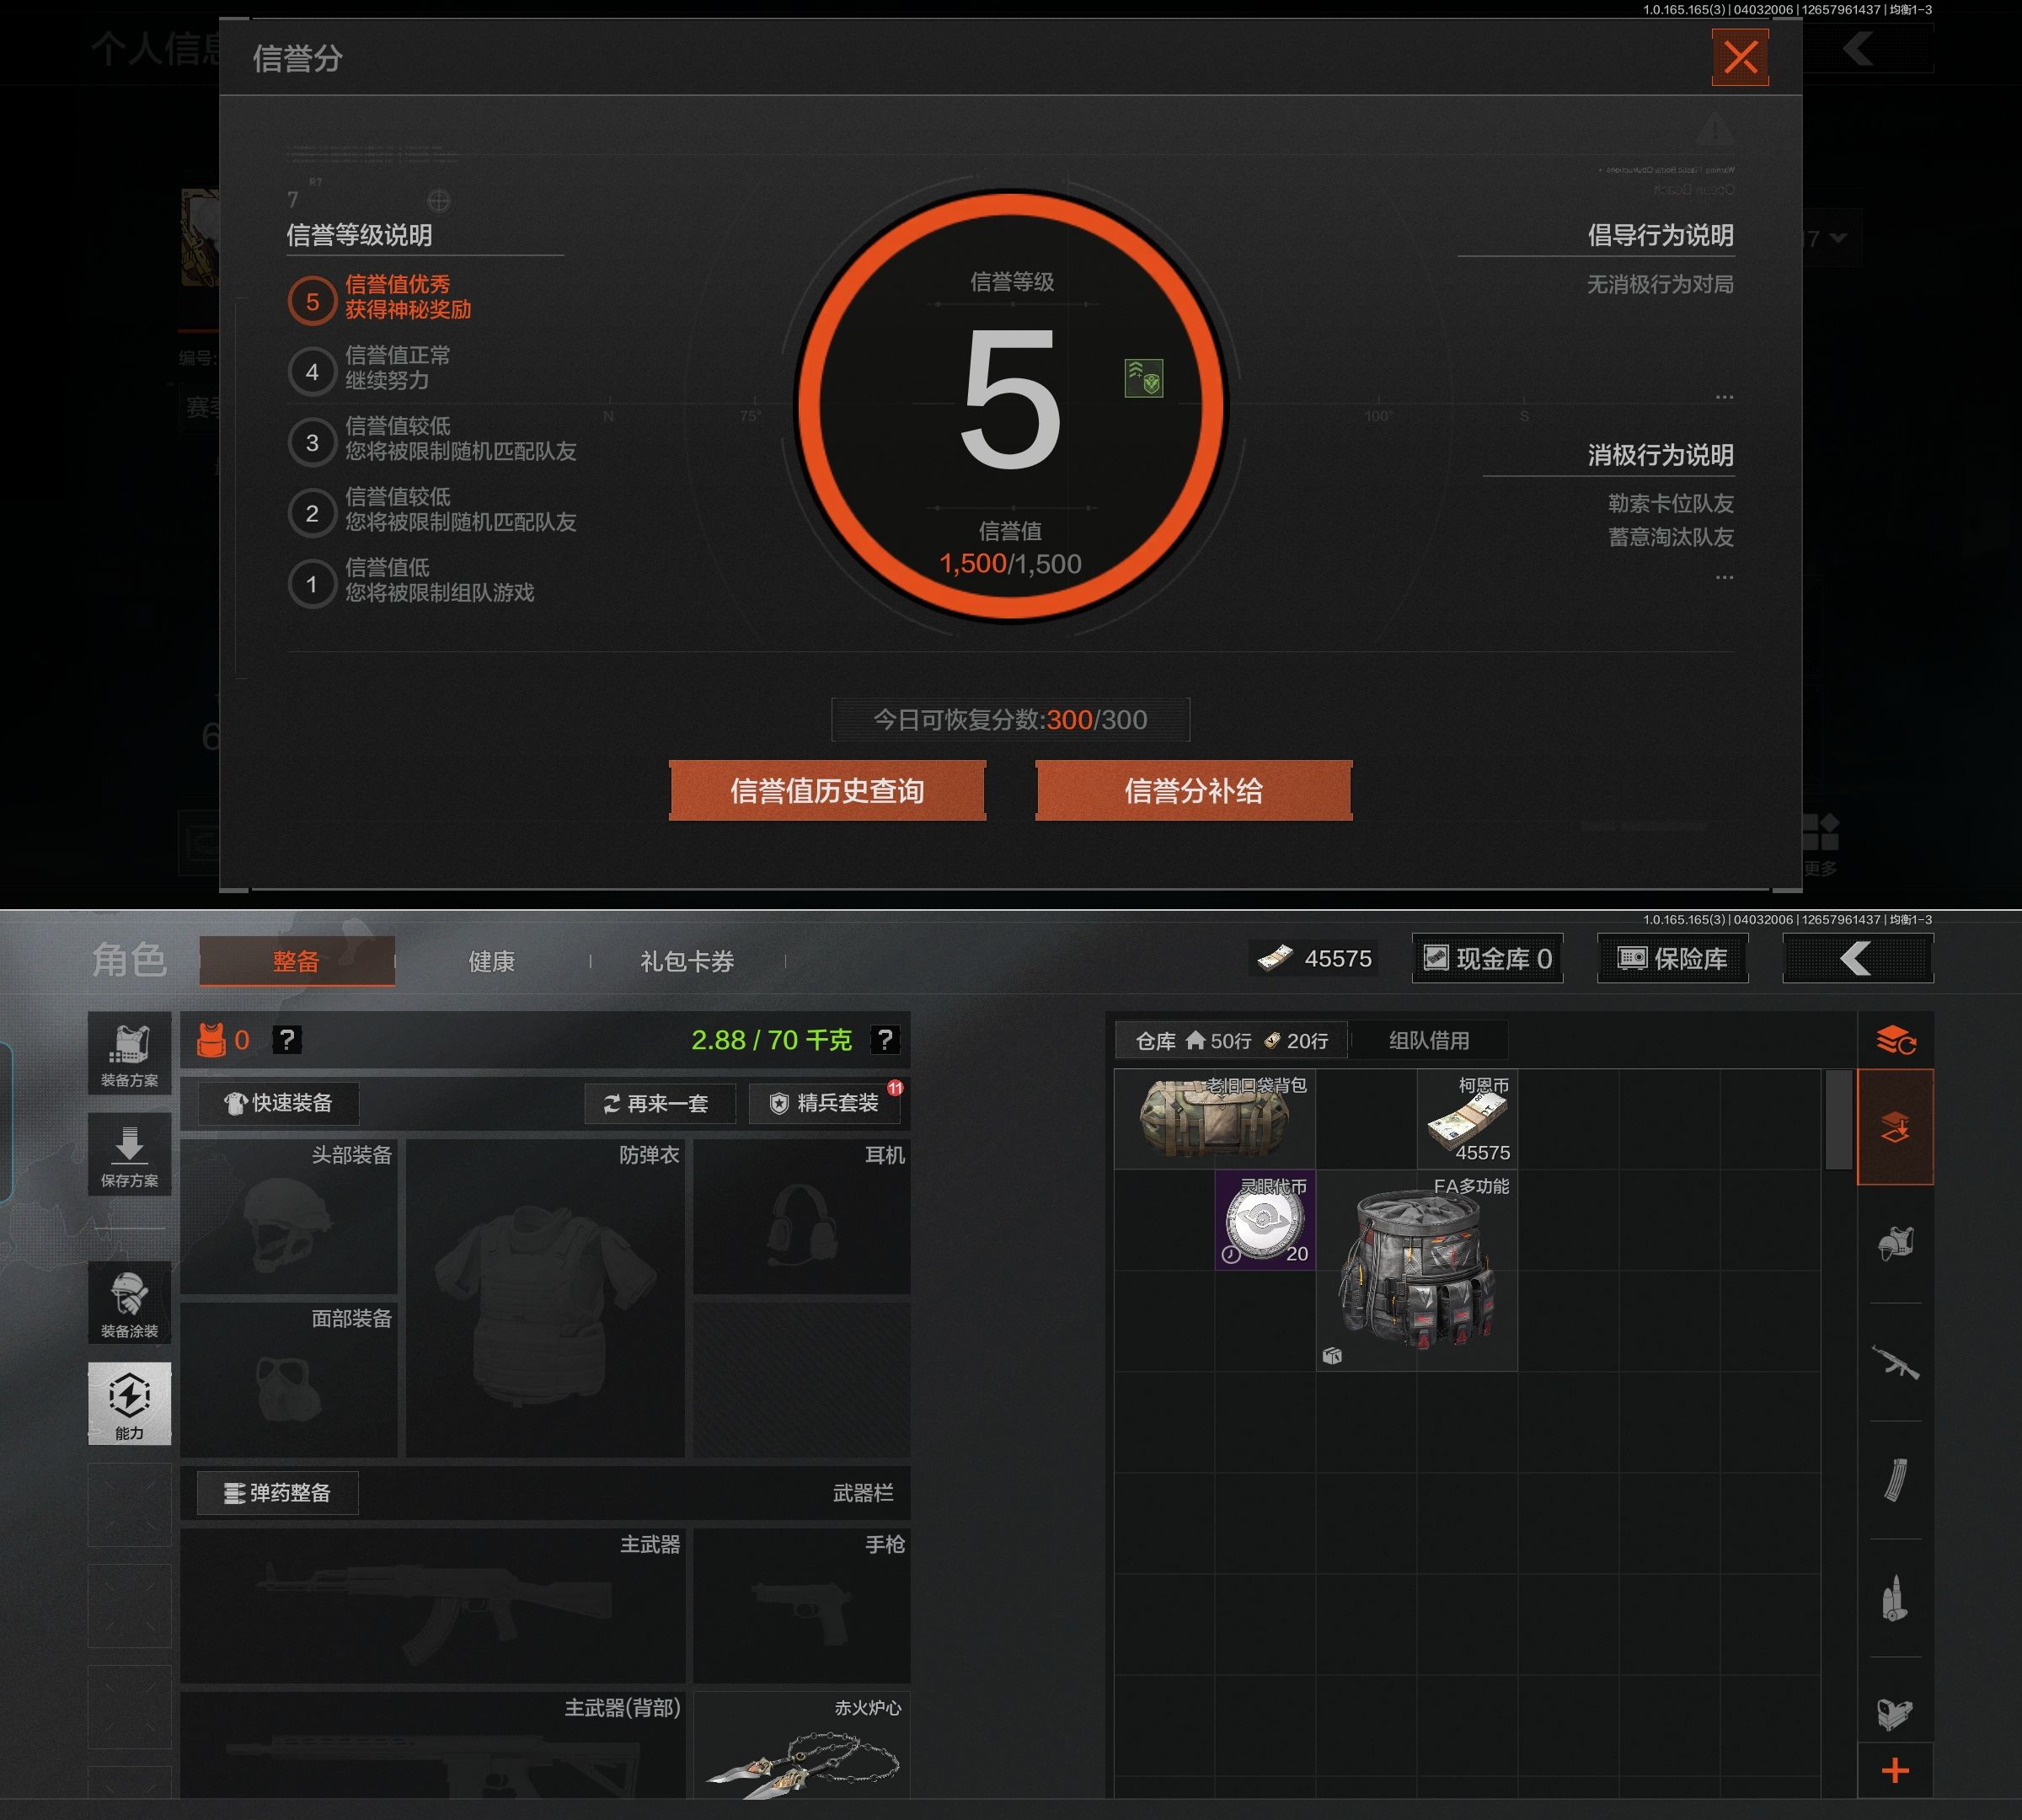Expand 消极行为说明 ellipsis for more

[x=1724, y=577]
